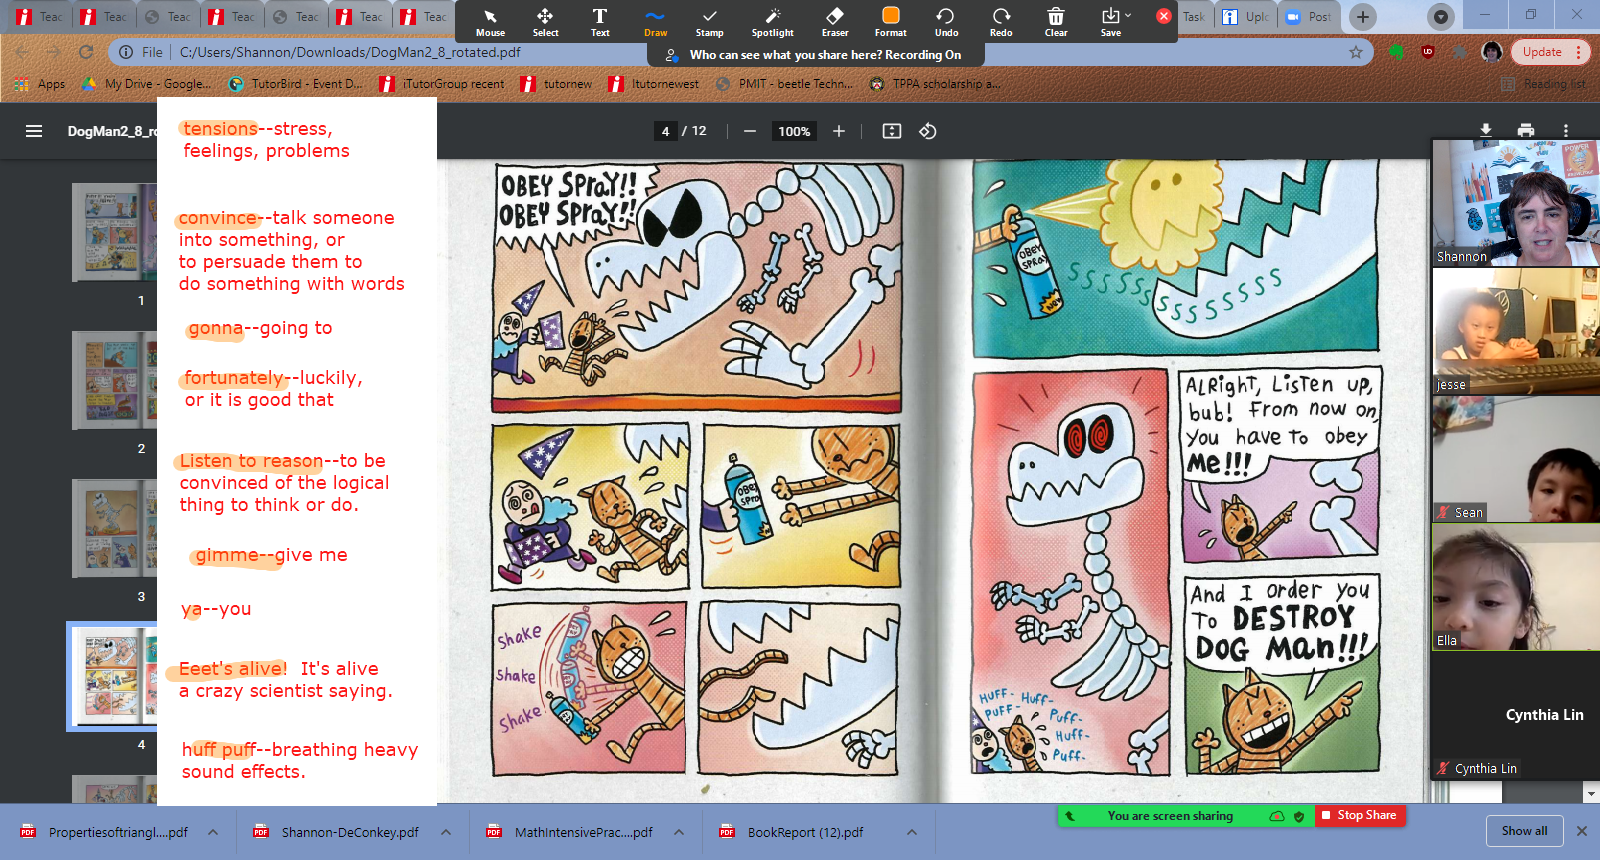Click the page number field showing 4
This screenshot has width=1600, height=860.
(665, 131)
